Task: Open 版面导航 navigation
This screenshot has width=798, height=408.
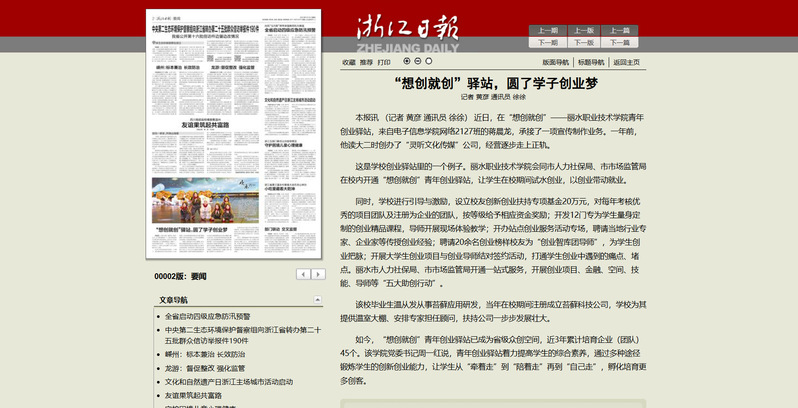Action: [555, 63]
